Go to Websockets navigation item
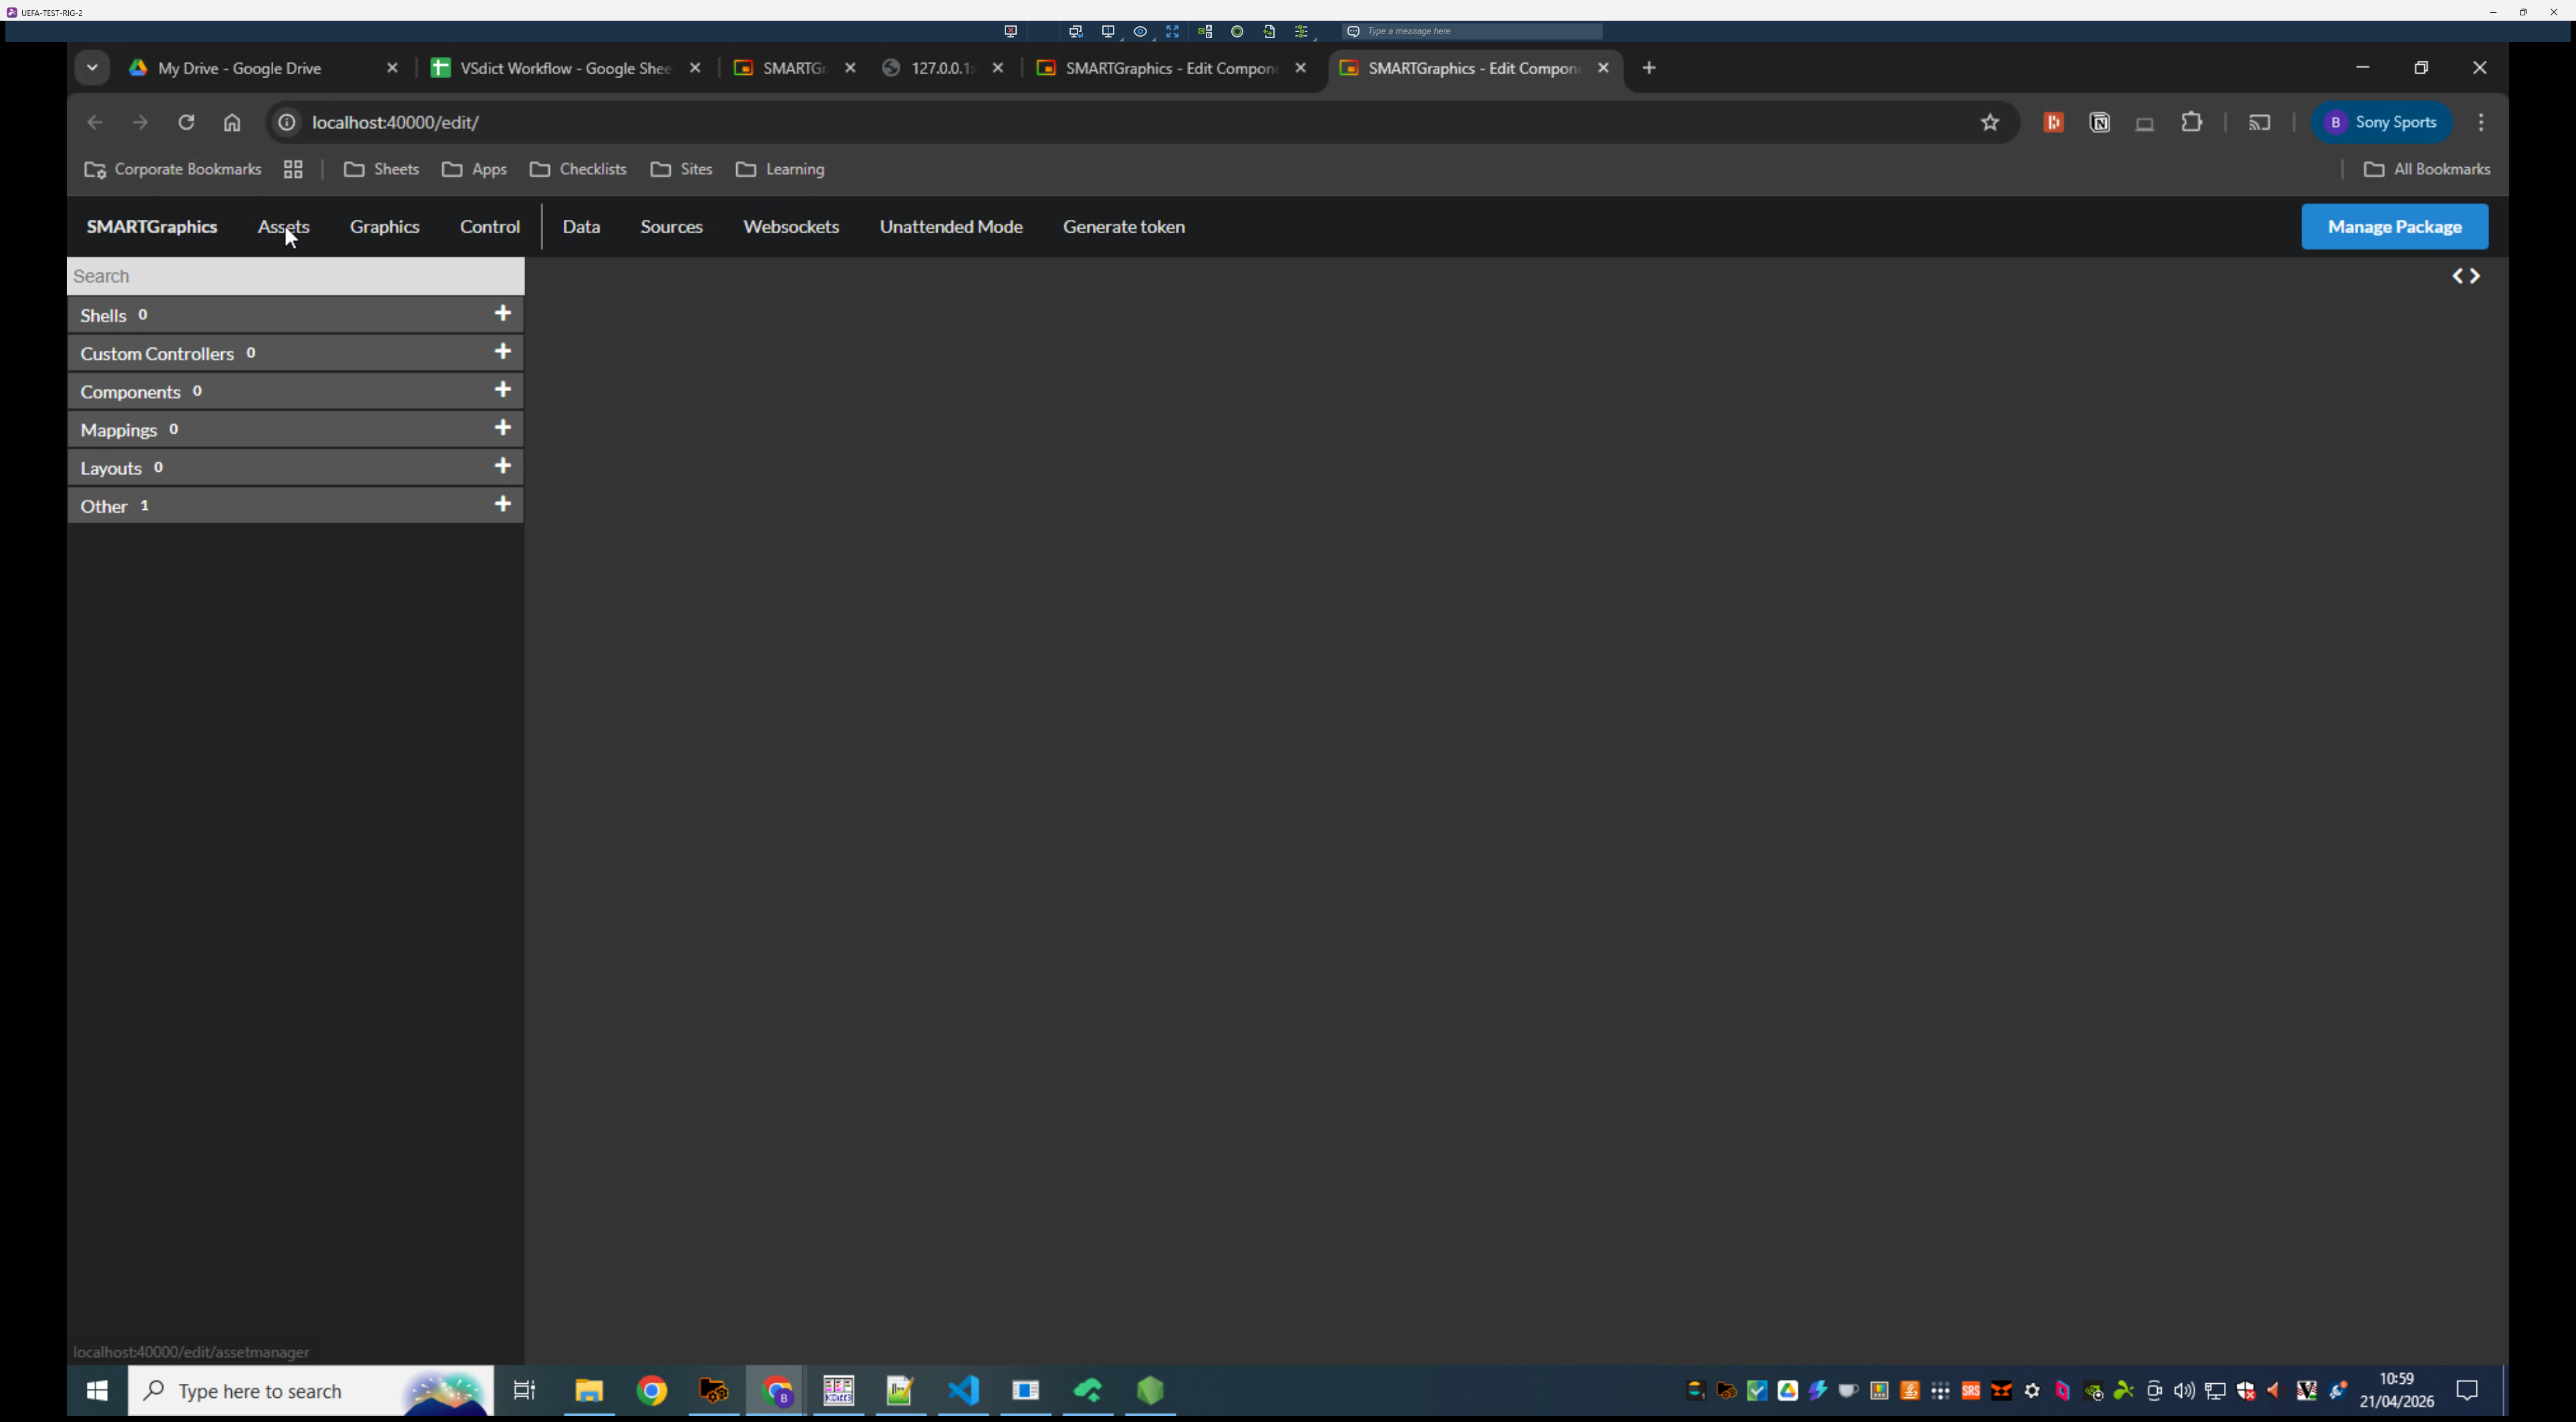 790,227
